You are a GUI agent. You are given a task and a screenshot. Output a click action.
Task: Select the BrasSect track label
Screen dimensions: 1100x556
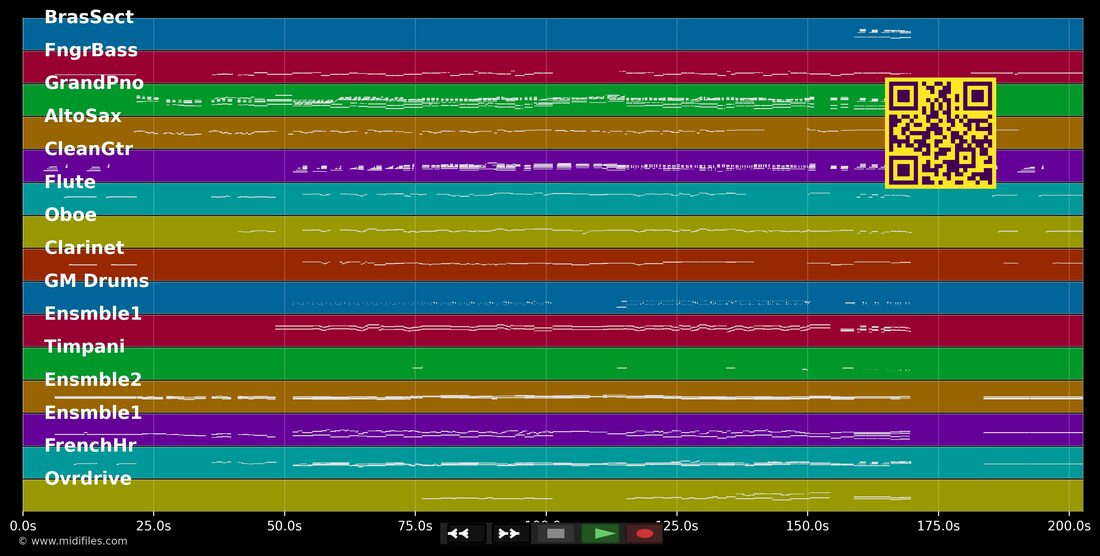(89, 17)
